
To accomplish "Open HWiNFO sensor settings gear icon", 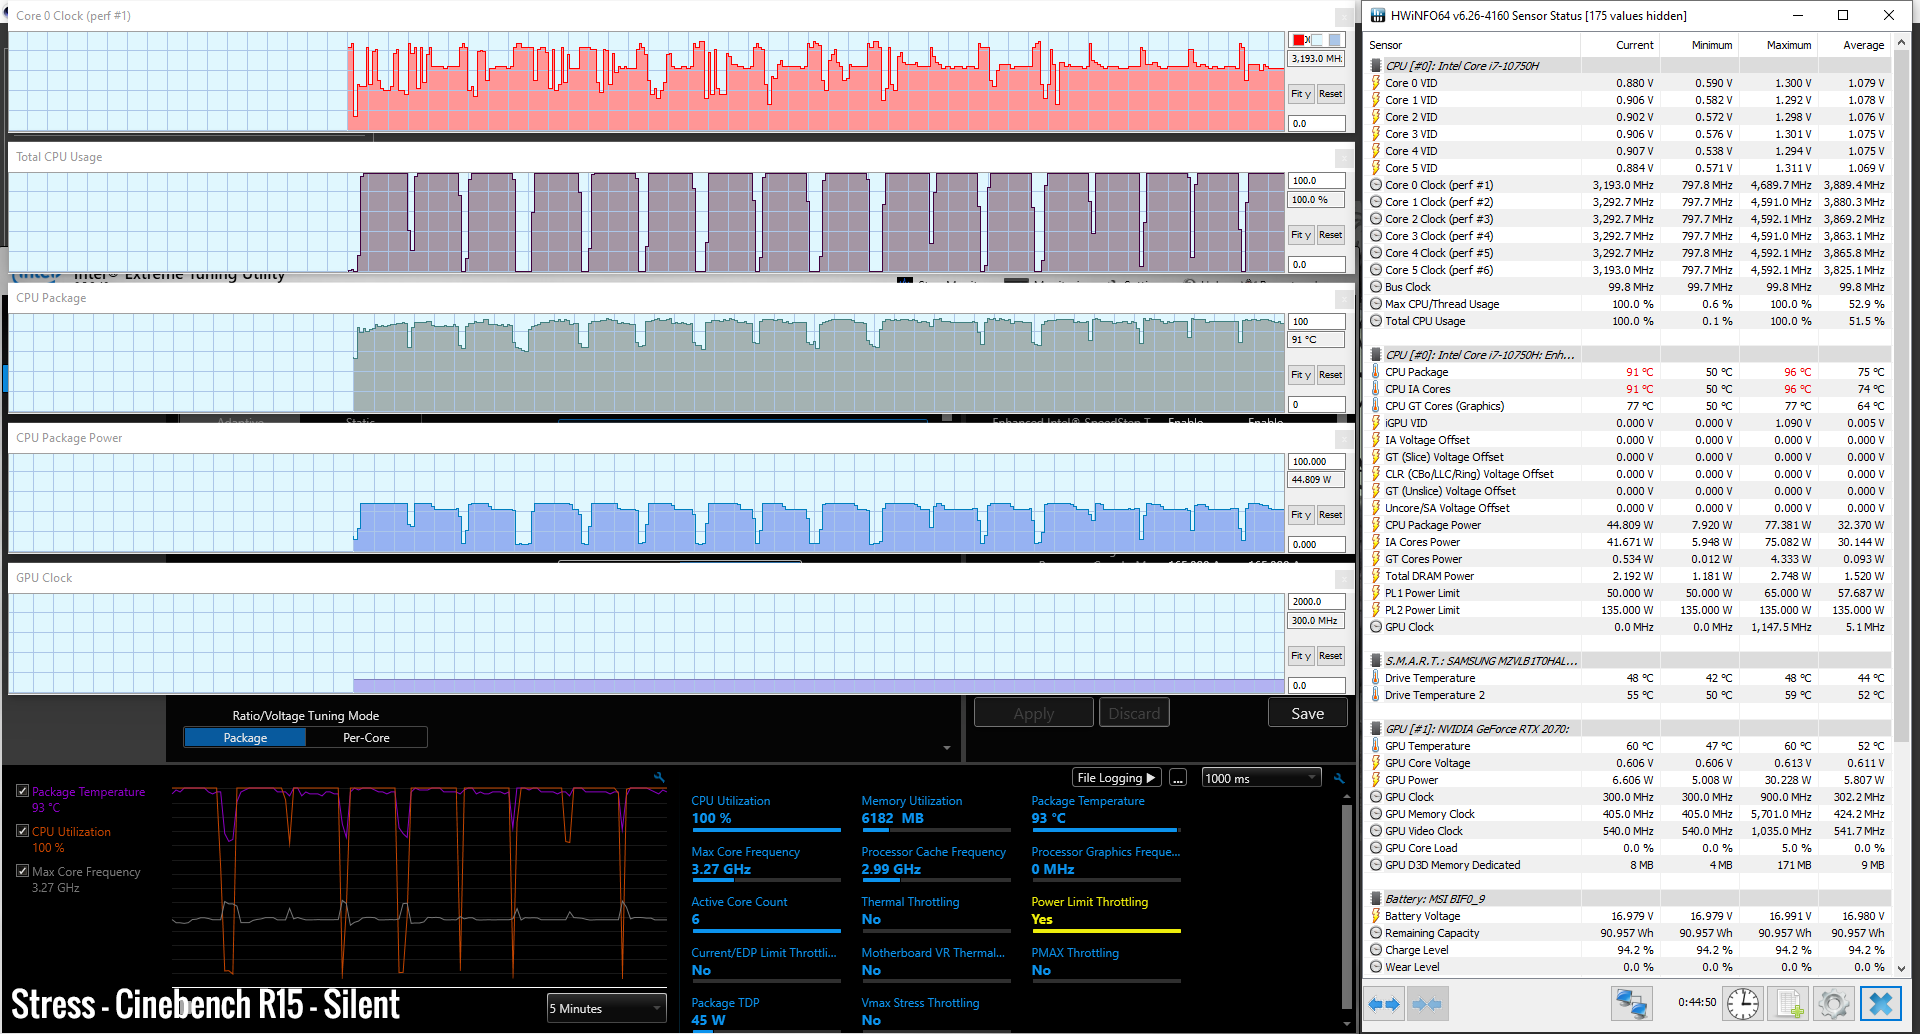I will (x=1834, y=1004).
